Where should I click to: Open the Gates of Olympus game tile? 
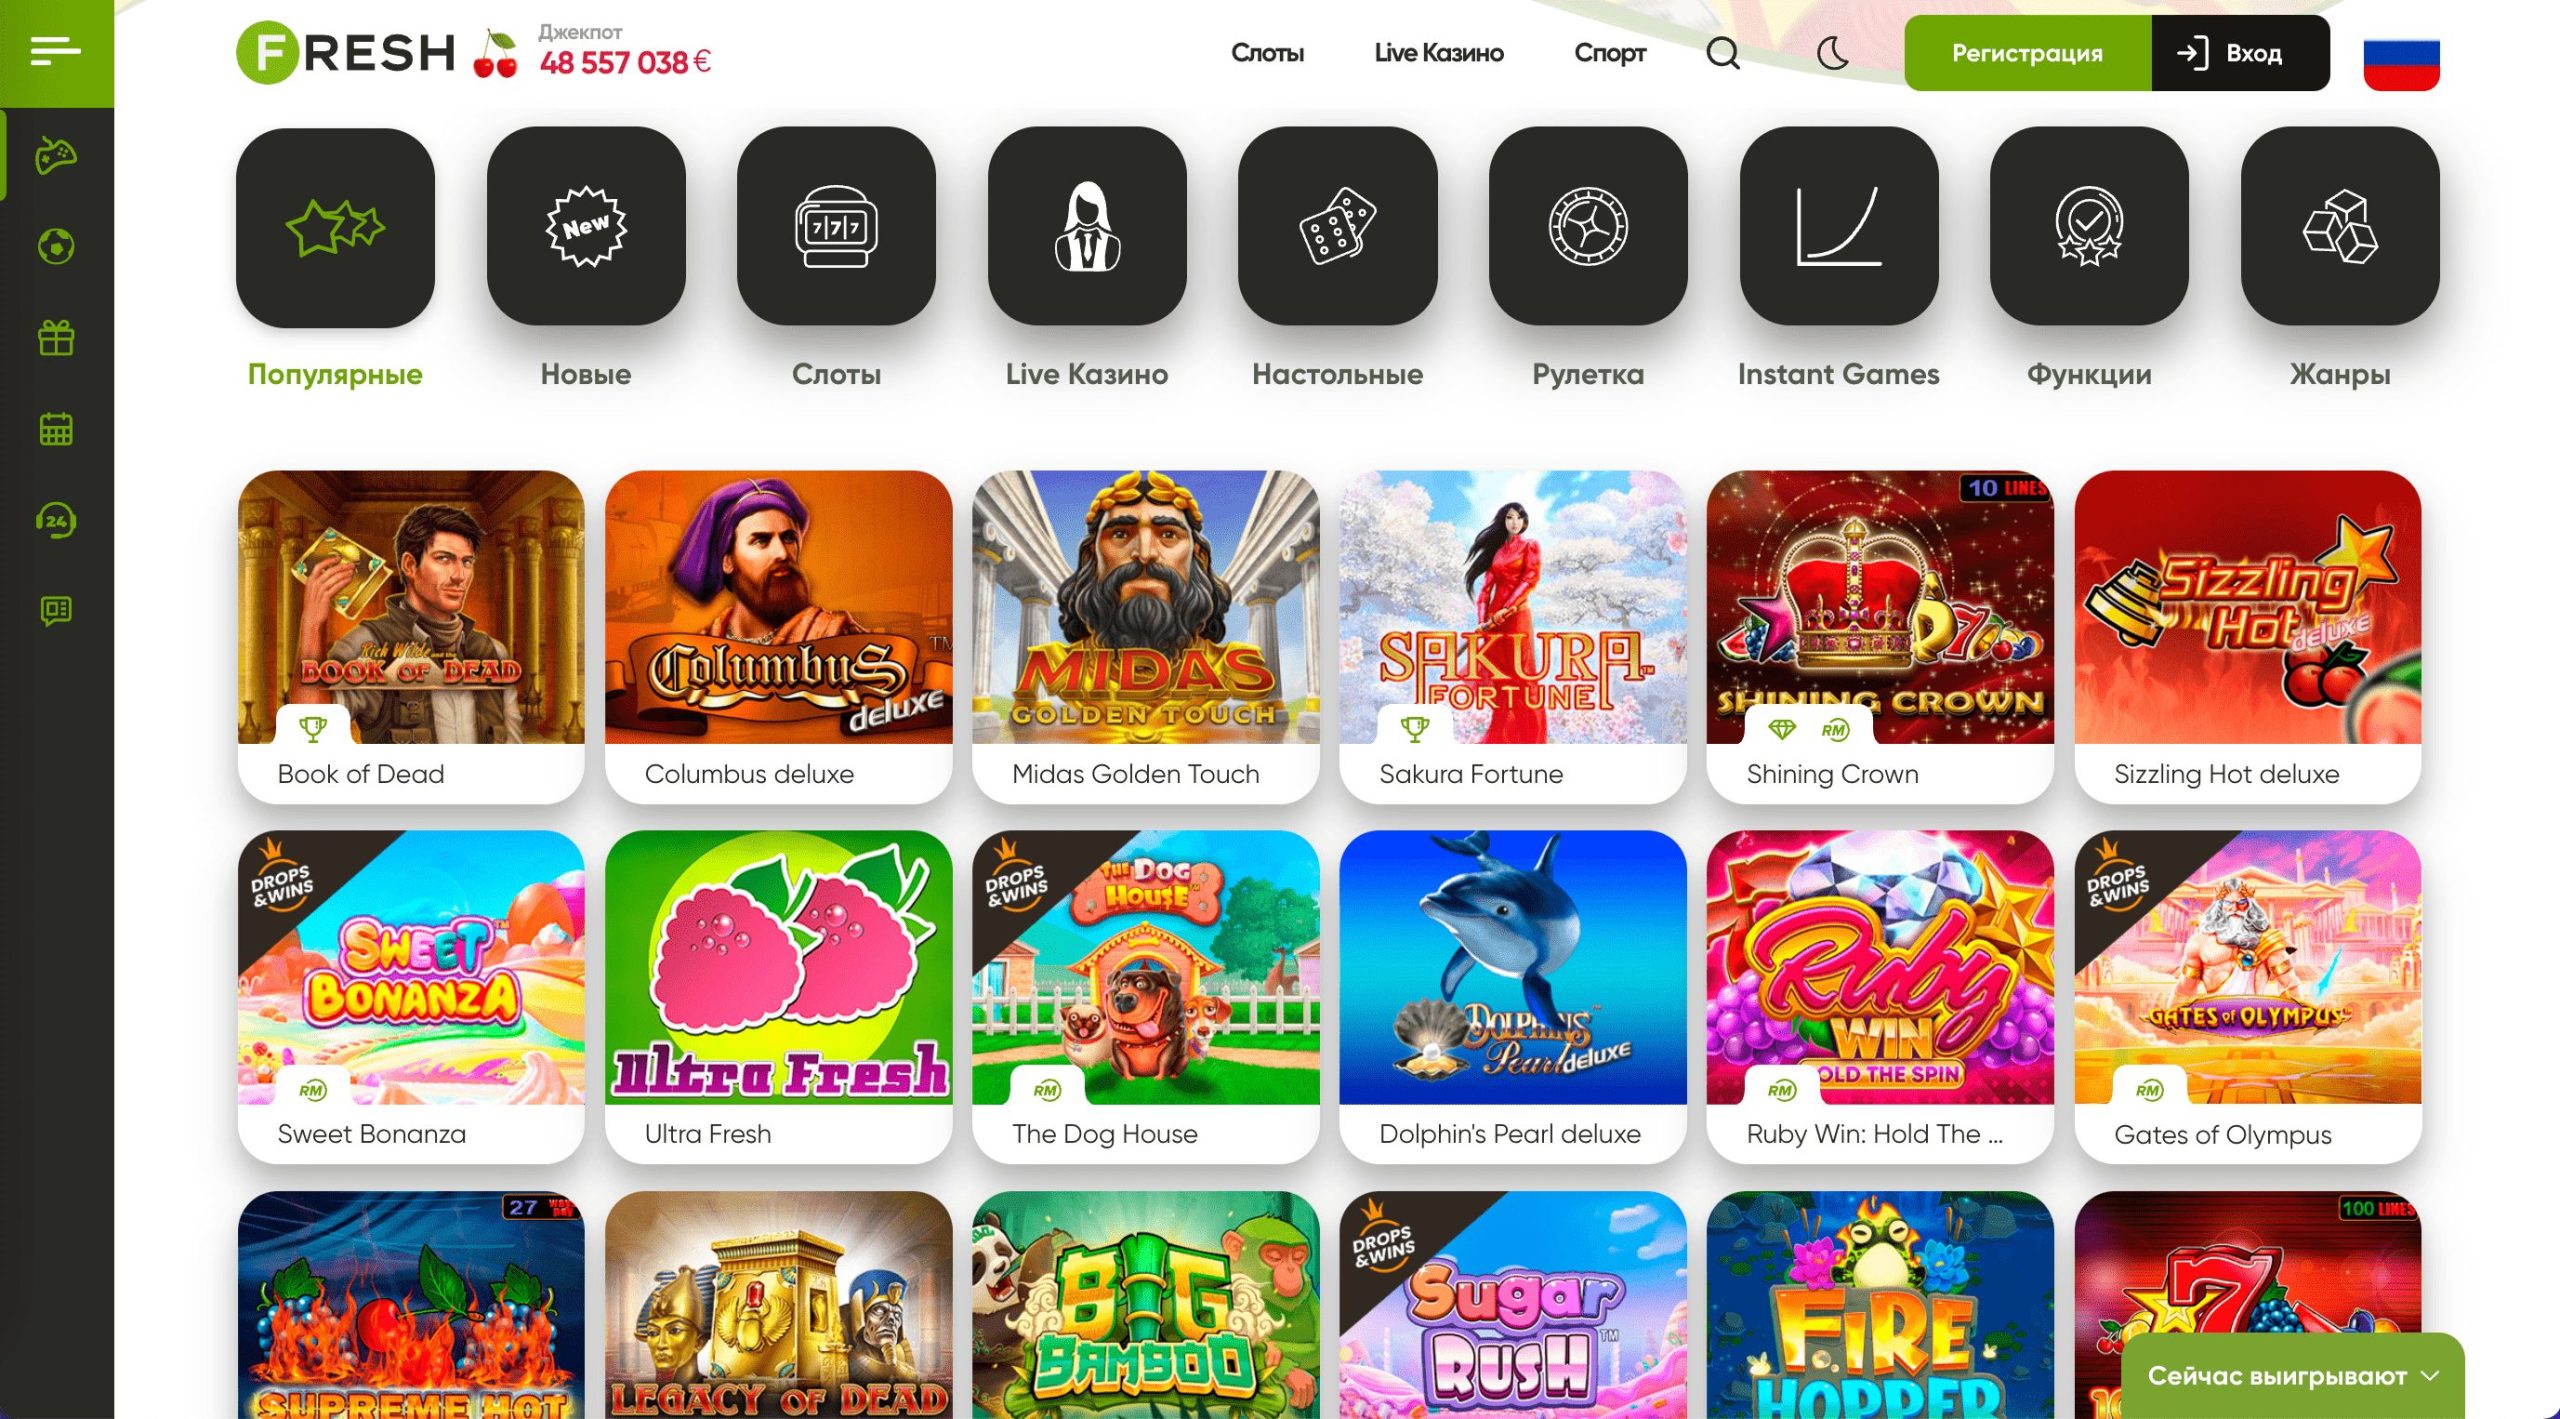click(2248, 996)
